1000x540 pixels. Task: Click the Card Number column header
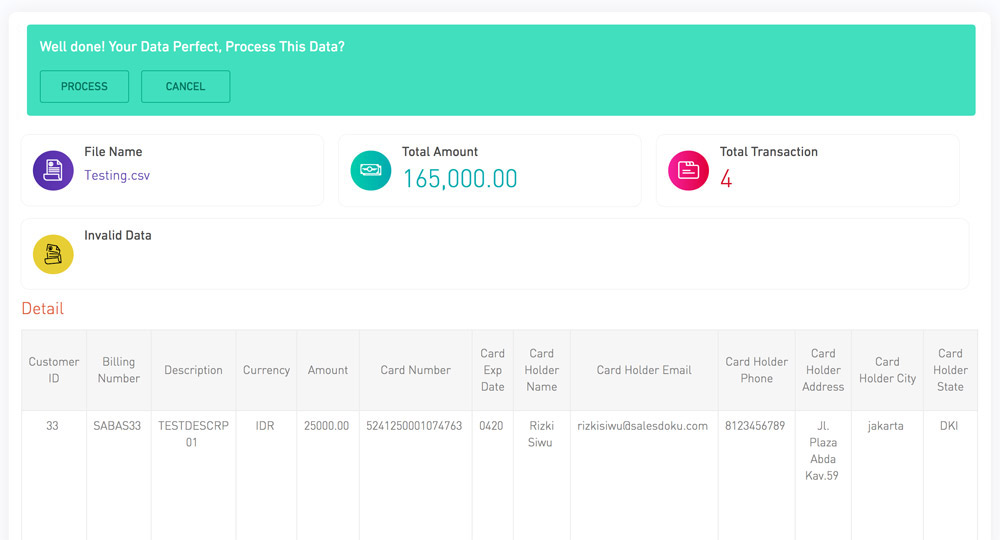[415, 370]
